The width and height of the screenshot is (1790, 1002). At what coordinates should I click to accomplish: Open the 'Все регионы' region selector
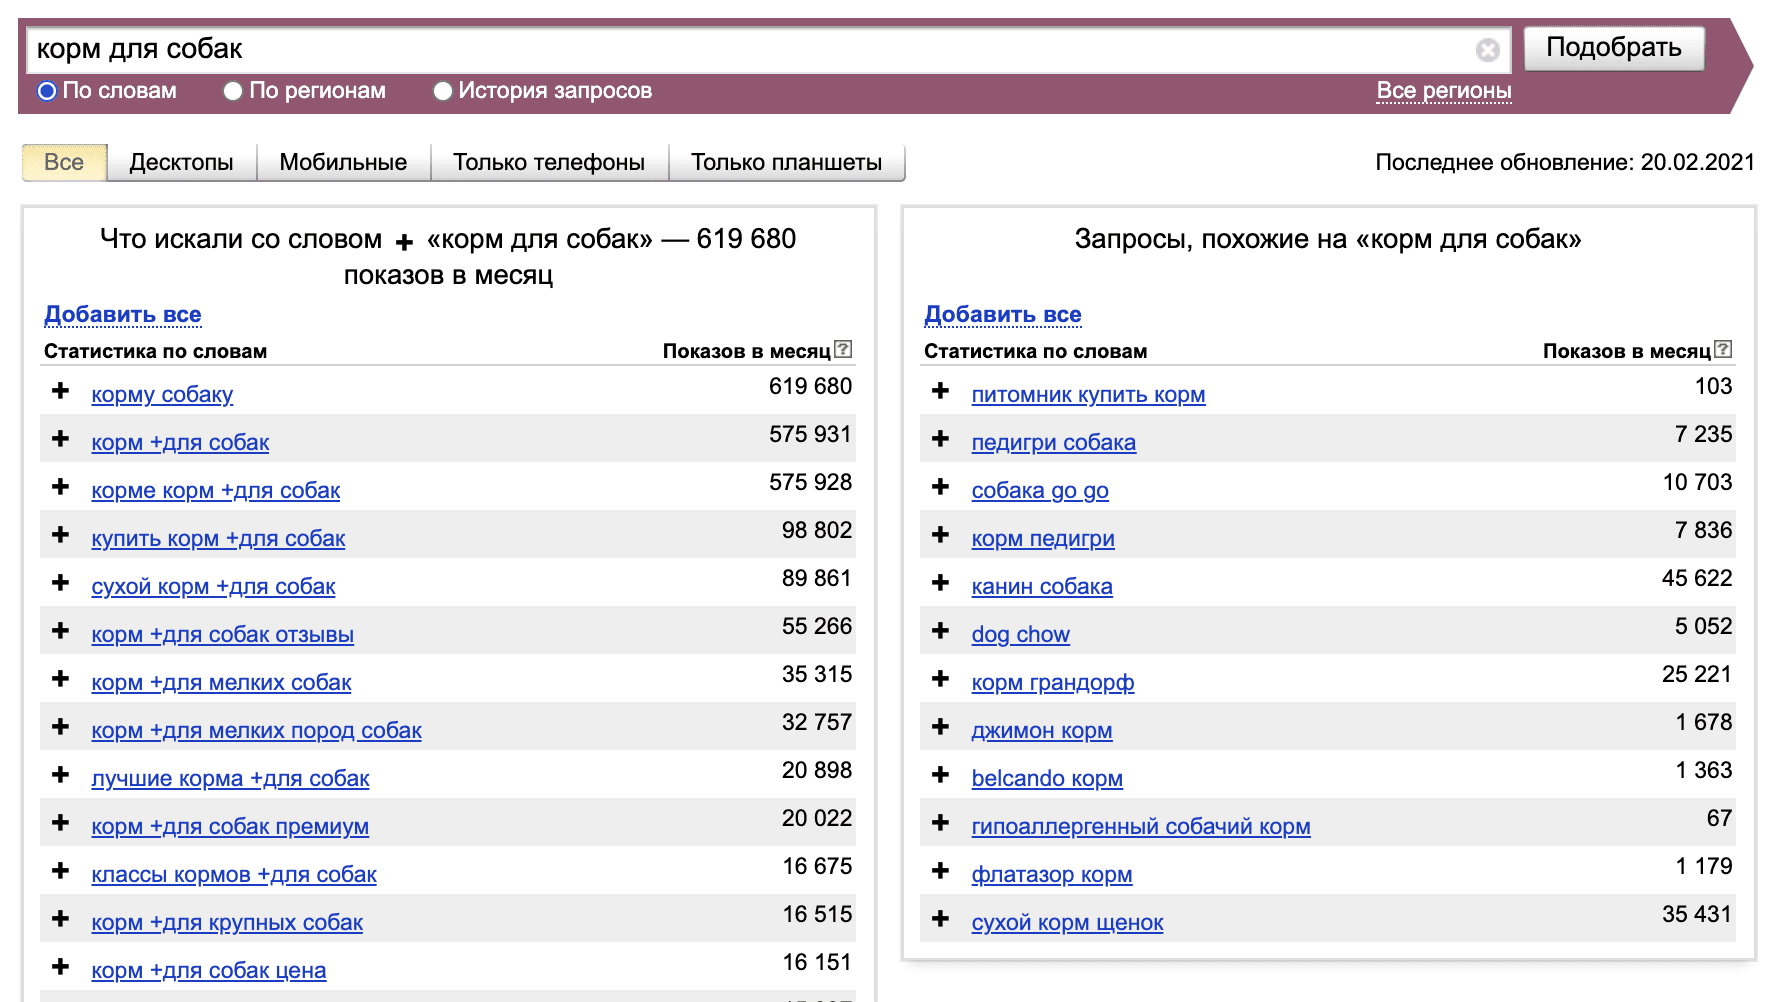(1443, 91)
